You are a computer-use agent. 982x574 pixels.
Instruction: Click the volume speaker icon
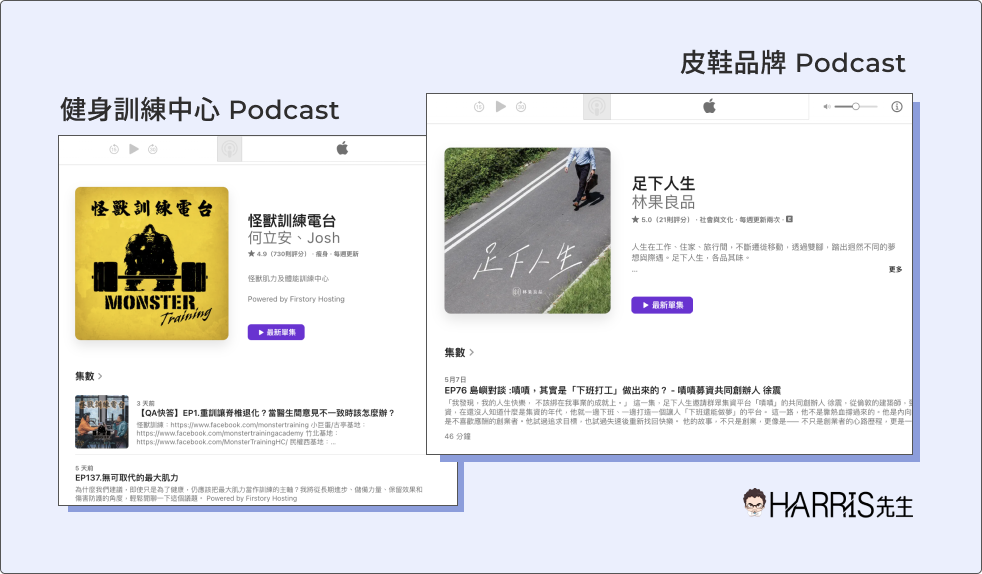[x=827, y=107]
